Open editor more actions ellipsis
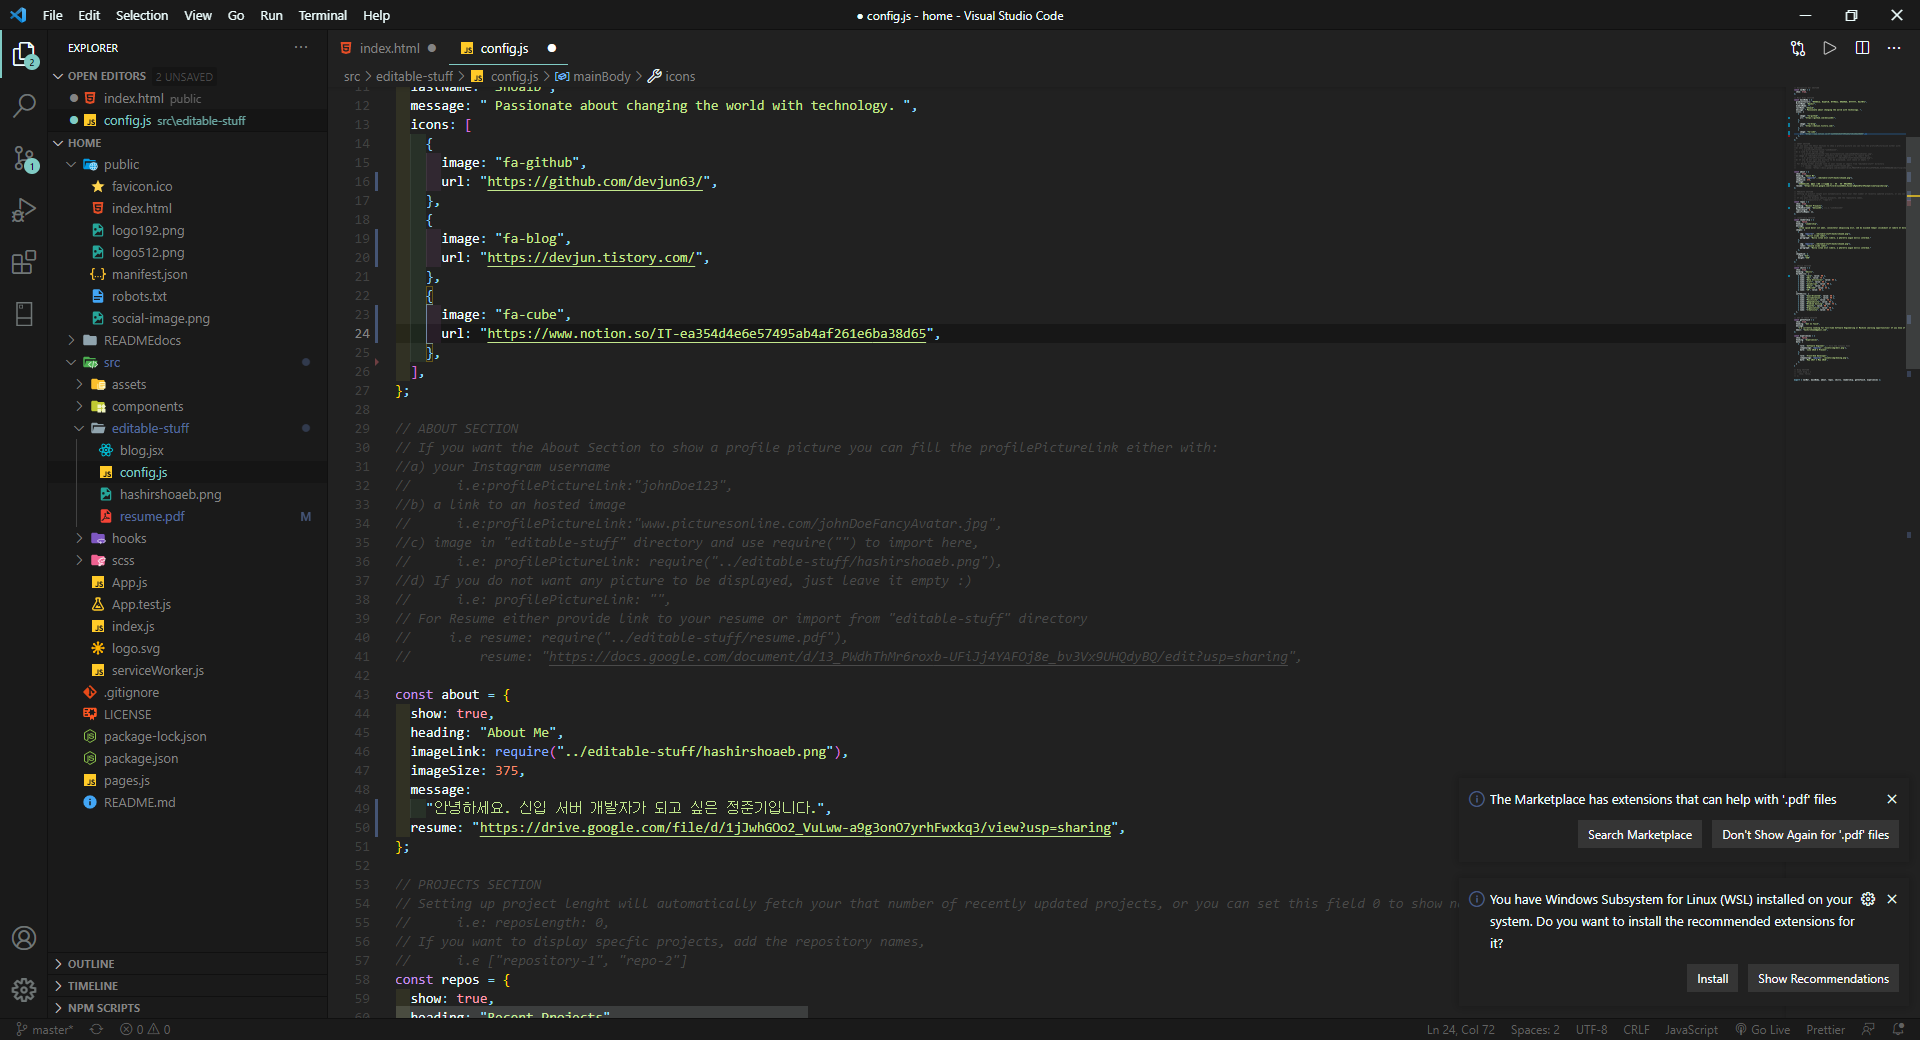 [x=1894, y=48]
